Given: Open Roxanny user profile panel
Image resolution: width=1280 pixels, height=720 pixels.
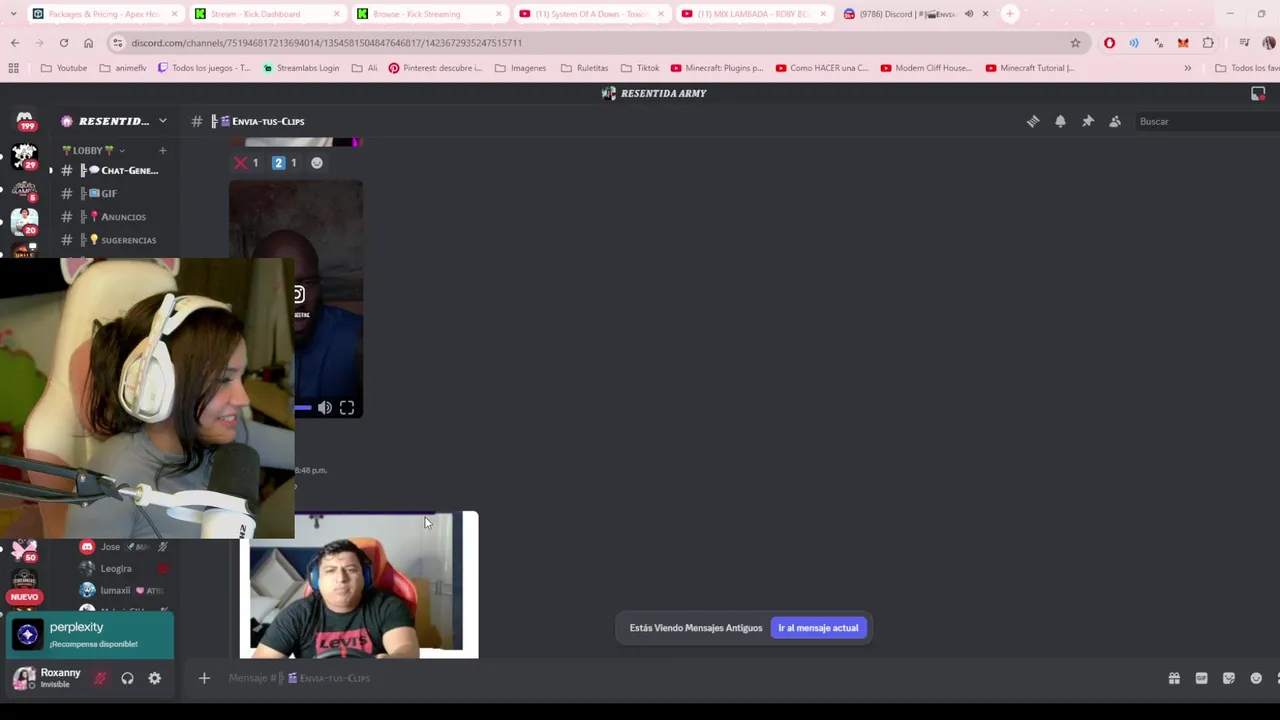Looking at the screenshot, I should tap(48, 678).
